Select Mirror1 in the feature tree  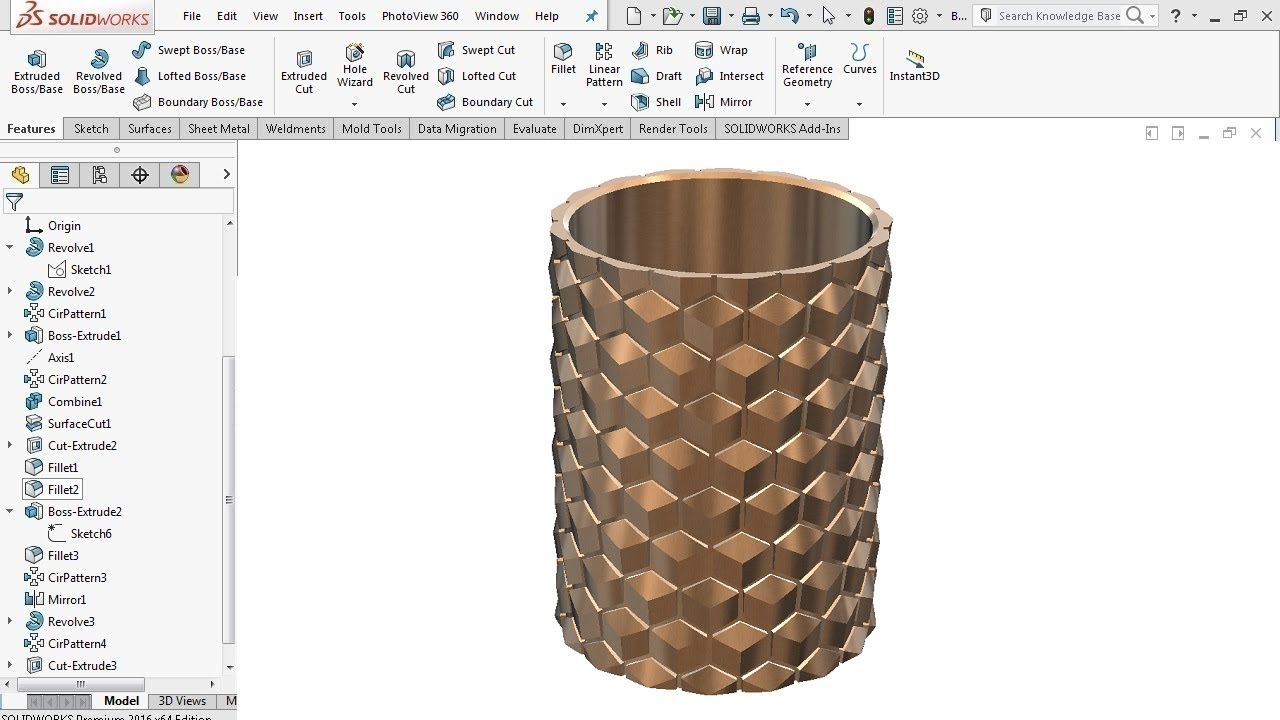coord(56,599)
